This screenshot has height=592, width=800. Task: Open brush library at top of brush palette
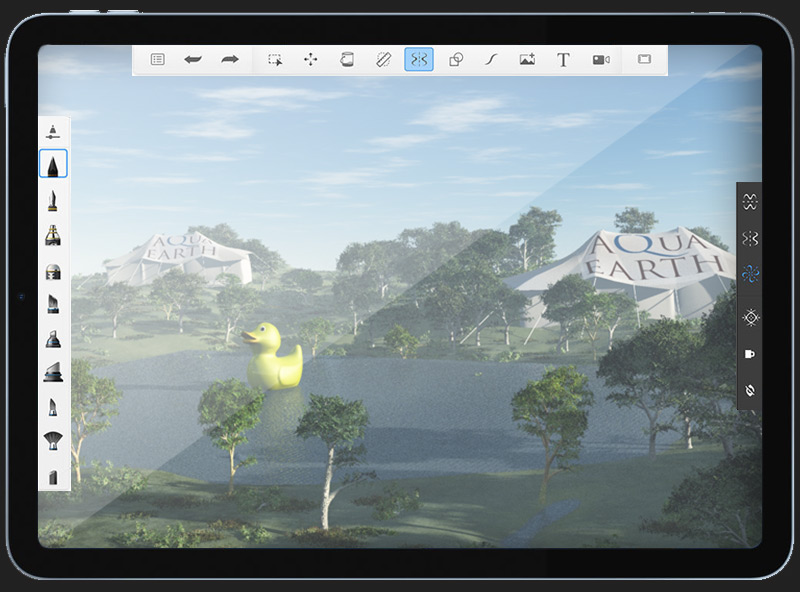[53, 131]
